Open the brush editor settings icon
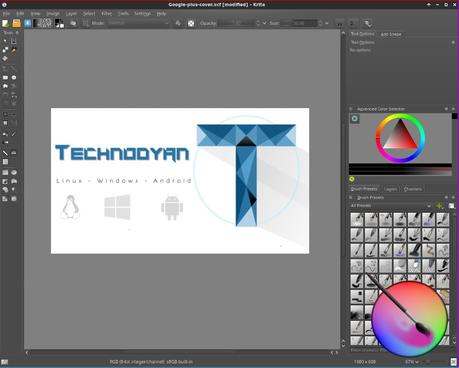The width and height of the screenshot is (459, 368). click(73, 23)
